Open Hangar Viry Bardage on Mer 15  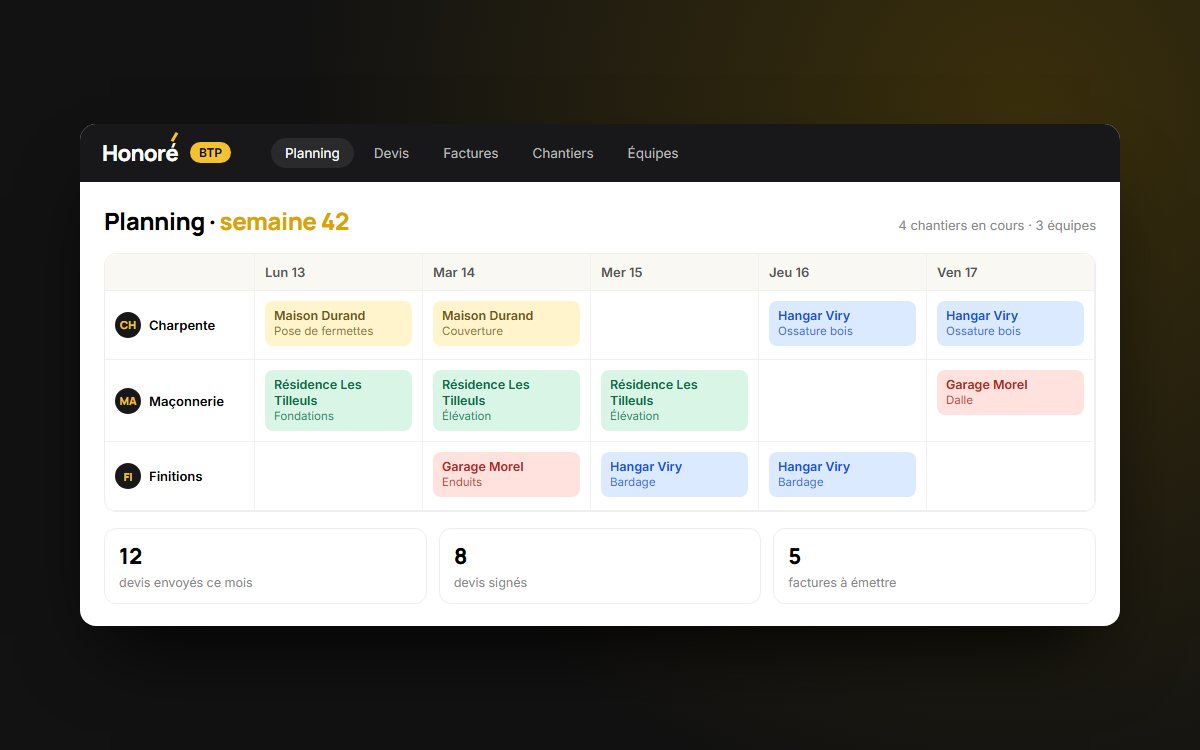tap(674, 474)
